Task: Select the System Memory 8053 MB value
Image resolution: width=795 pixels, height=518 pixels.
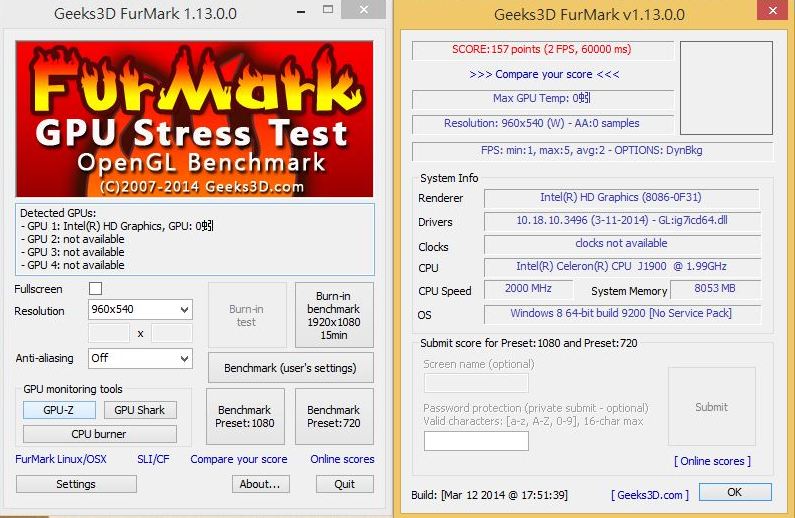Action: point(715,289)
